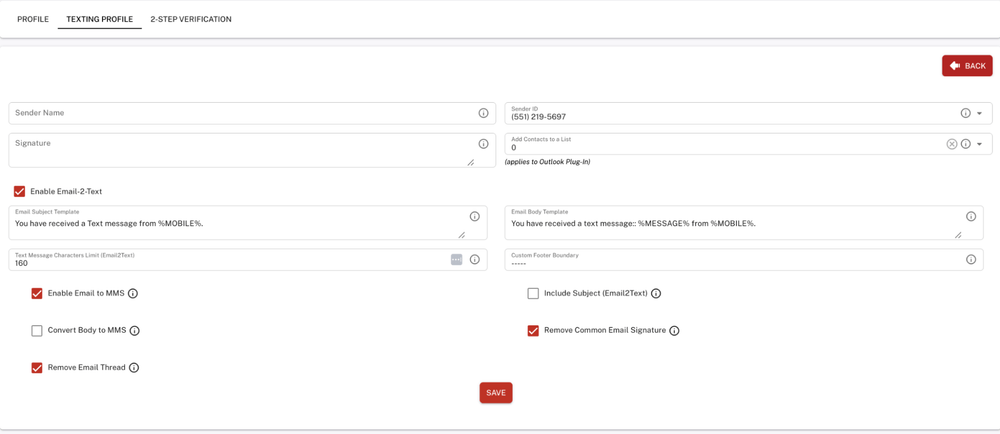Uncheck Remove Common Email Signature
This screenshot has height=434, width=1000.
click(x=533, y=331)
